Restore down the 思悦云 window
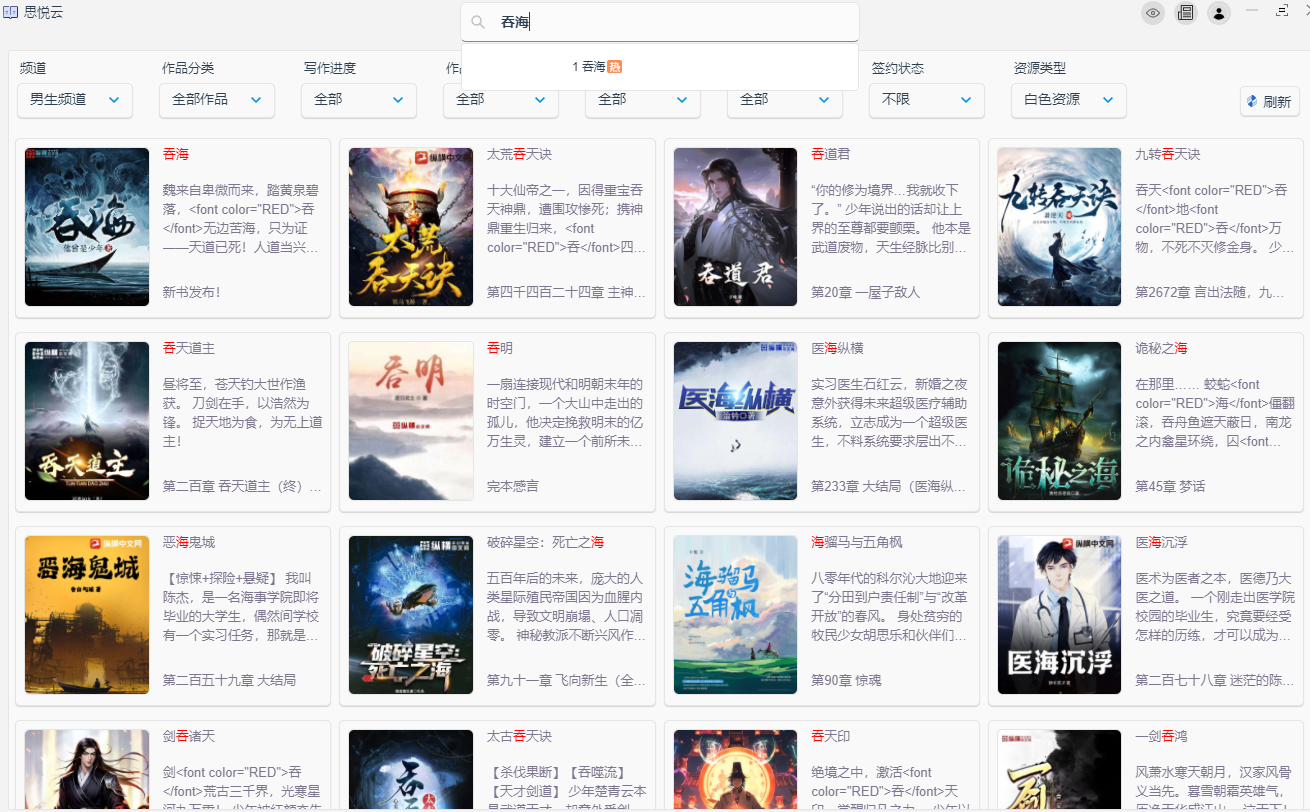The height and width of the screenshot is (812, 1310). click(1282, 10)
